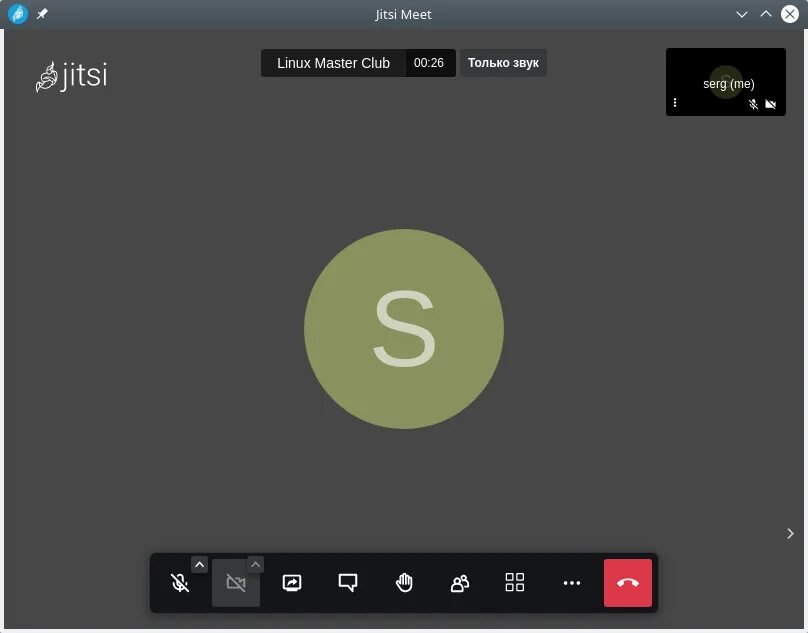Open the serg thumbnail's three-dot menu
The width and height of the screenshot is (808, 633).
click(x=675, y=103)
